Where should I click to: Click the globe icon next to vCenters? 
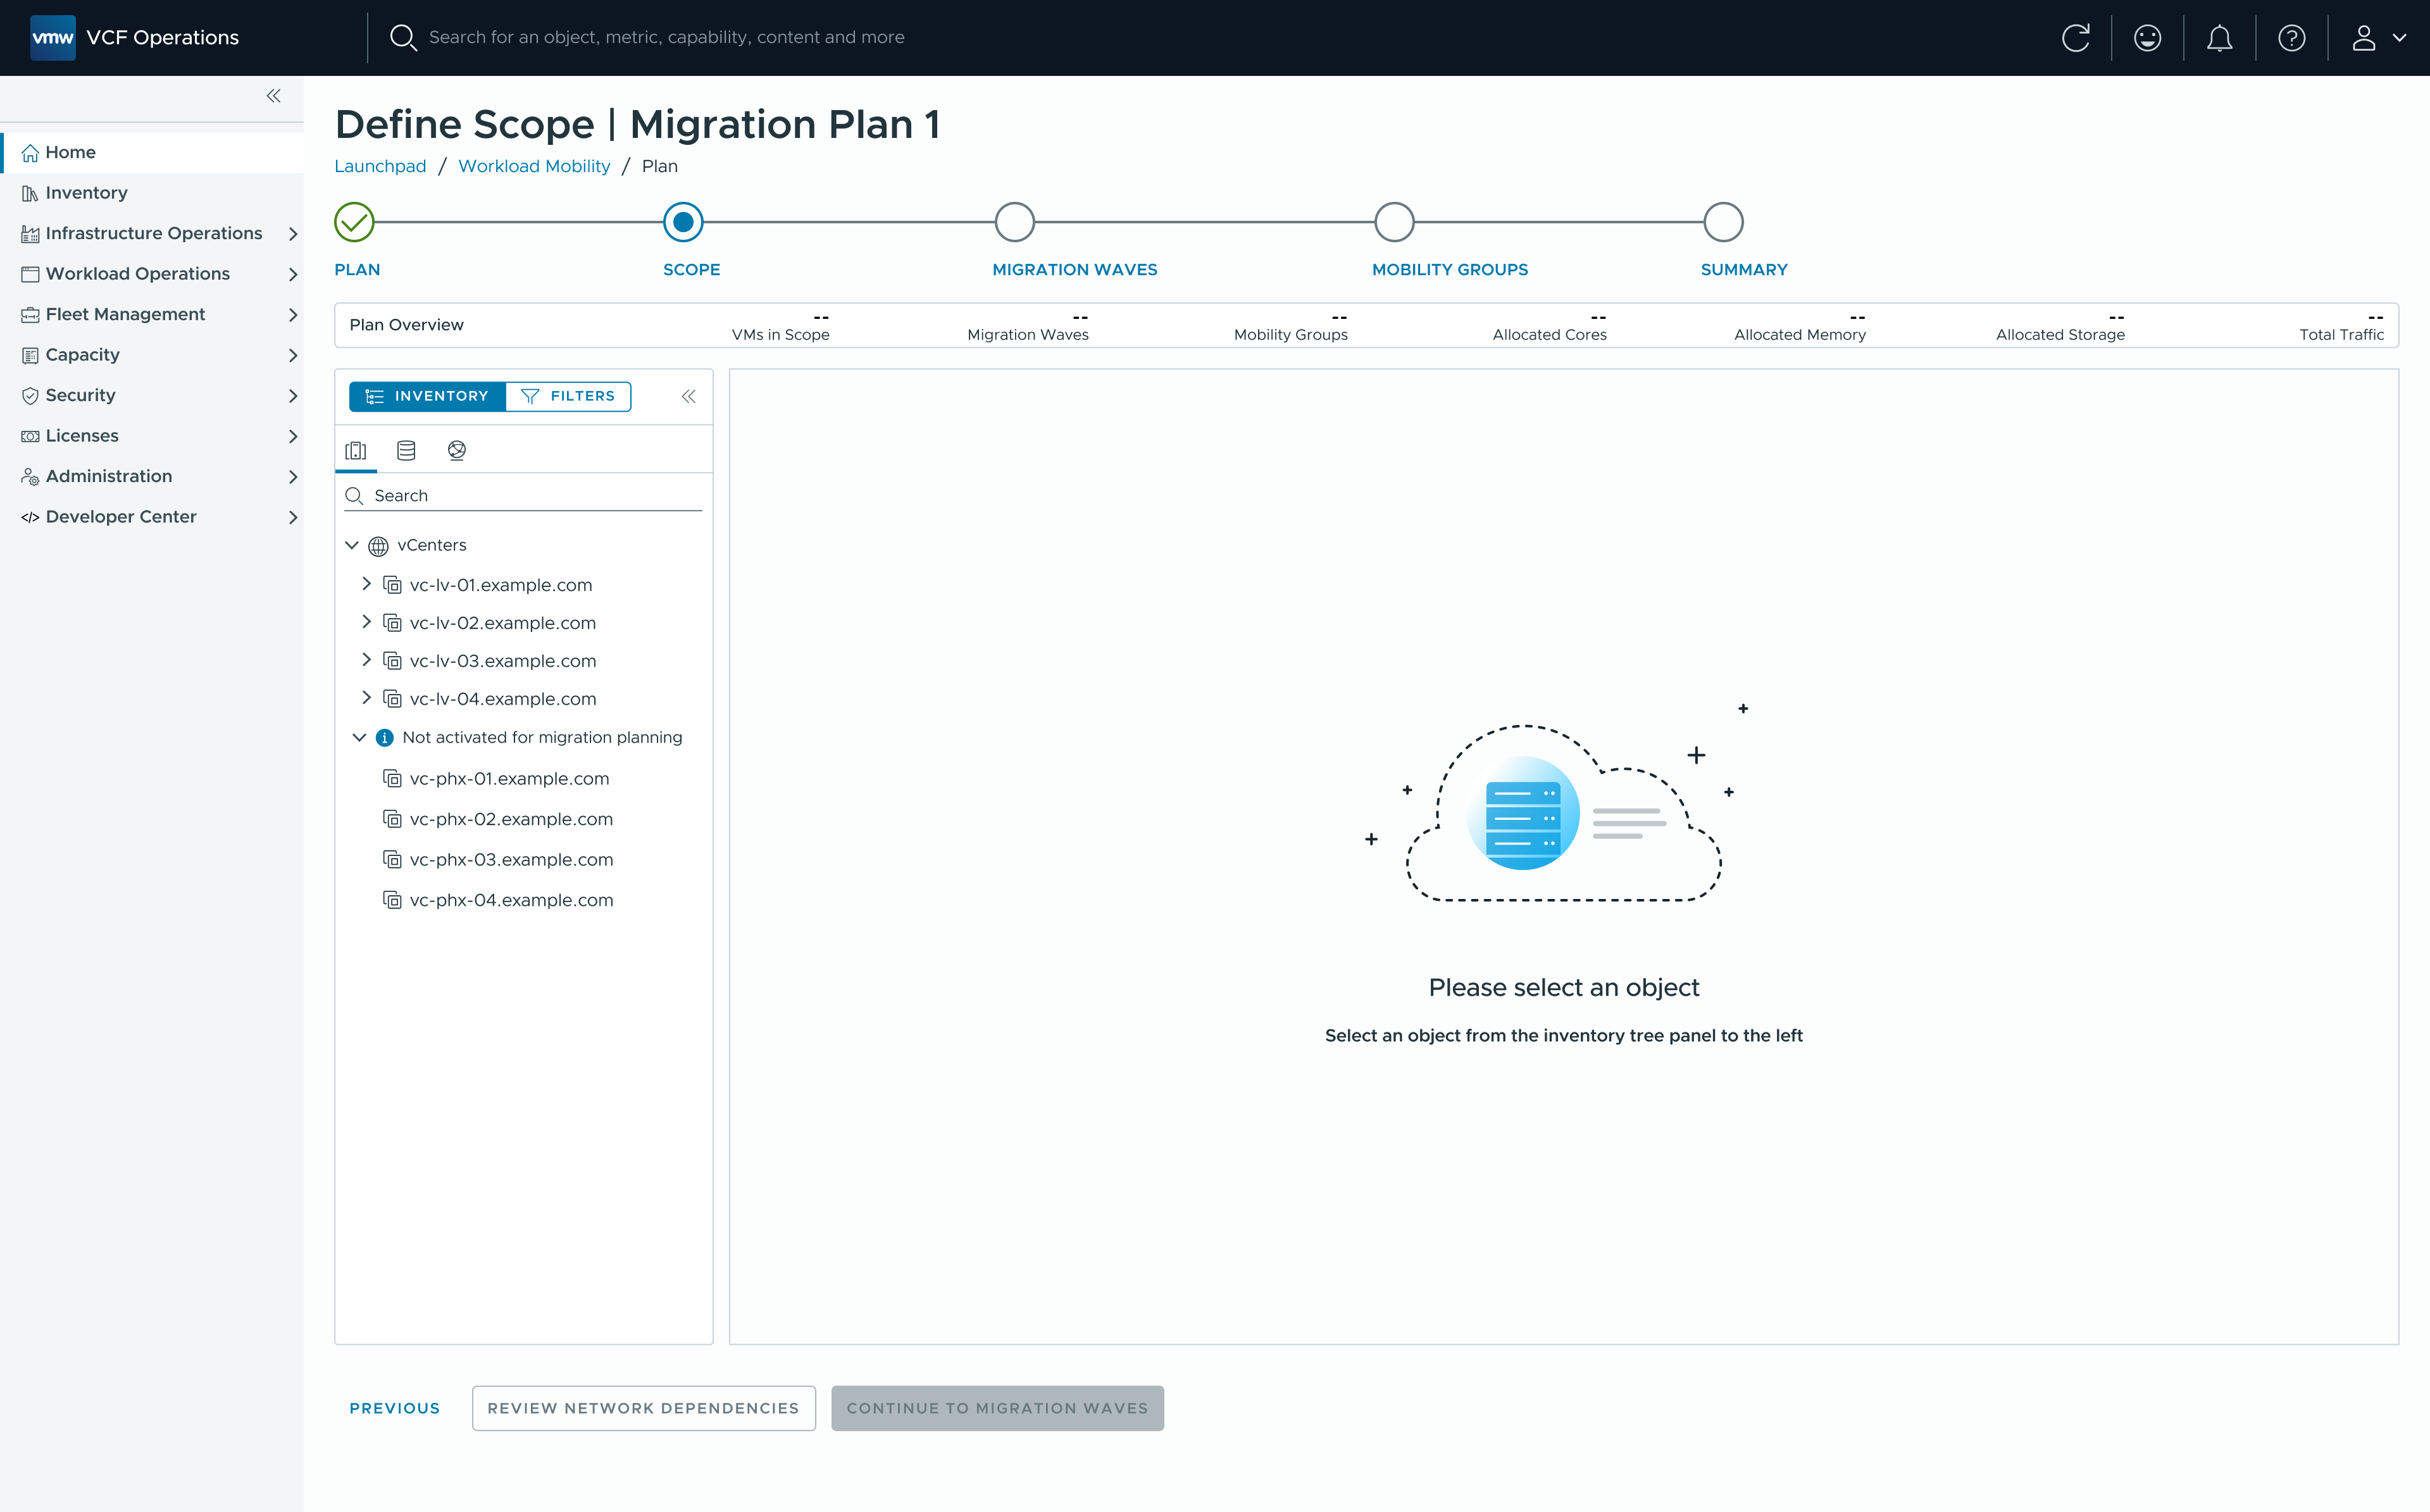[378, 546]
